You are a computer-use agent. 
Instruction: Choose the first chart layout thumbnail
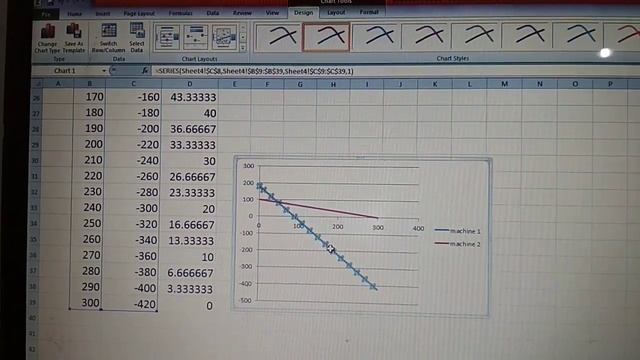(x=167, y=38)
